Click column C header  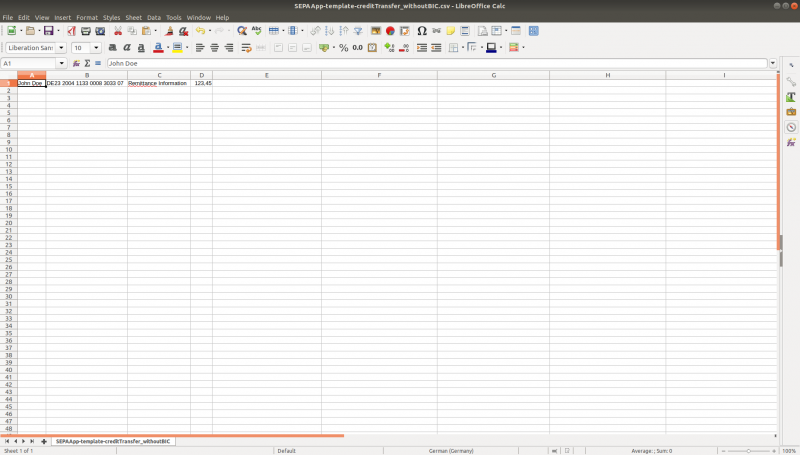159,75
